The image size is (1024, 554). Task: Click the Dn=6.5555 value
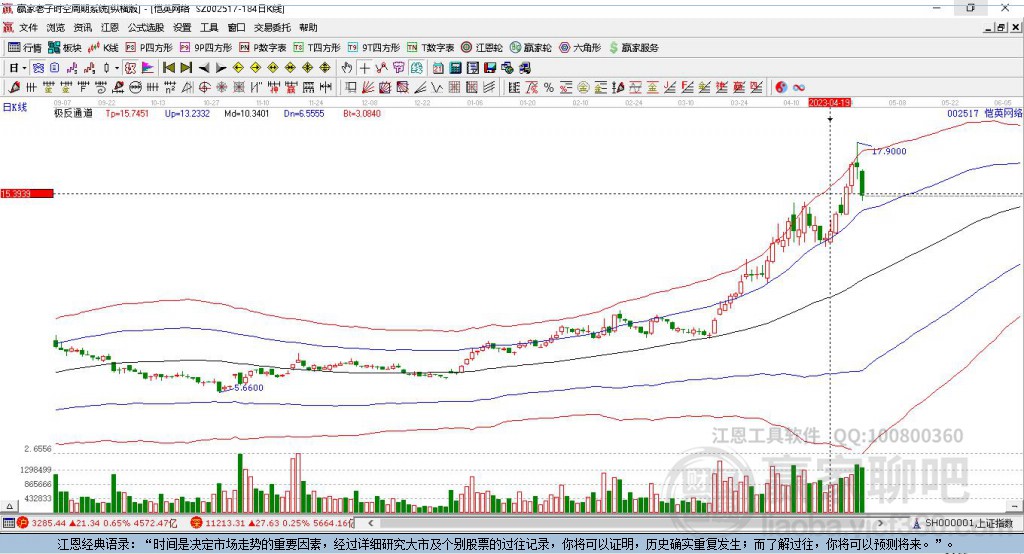304,113
